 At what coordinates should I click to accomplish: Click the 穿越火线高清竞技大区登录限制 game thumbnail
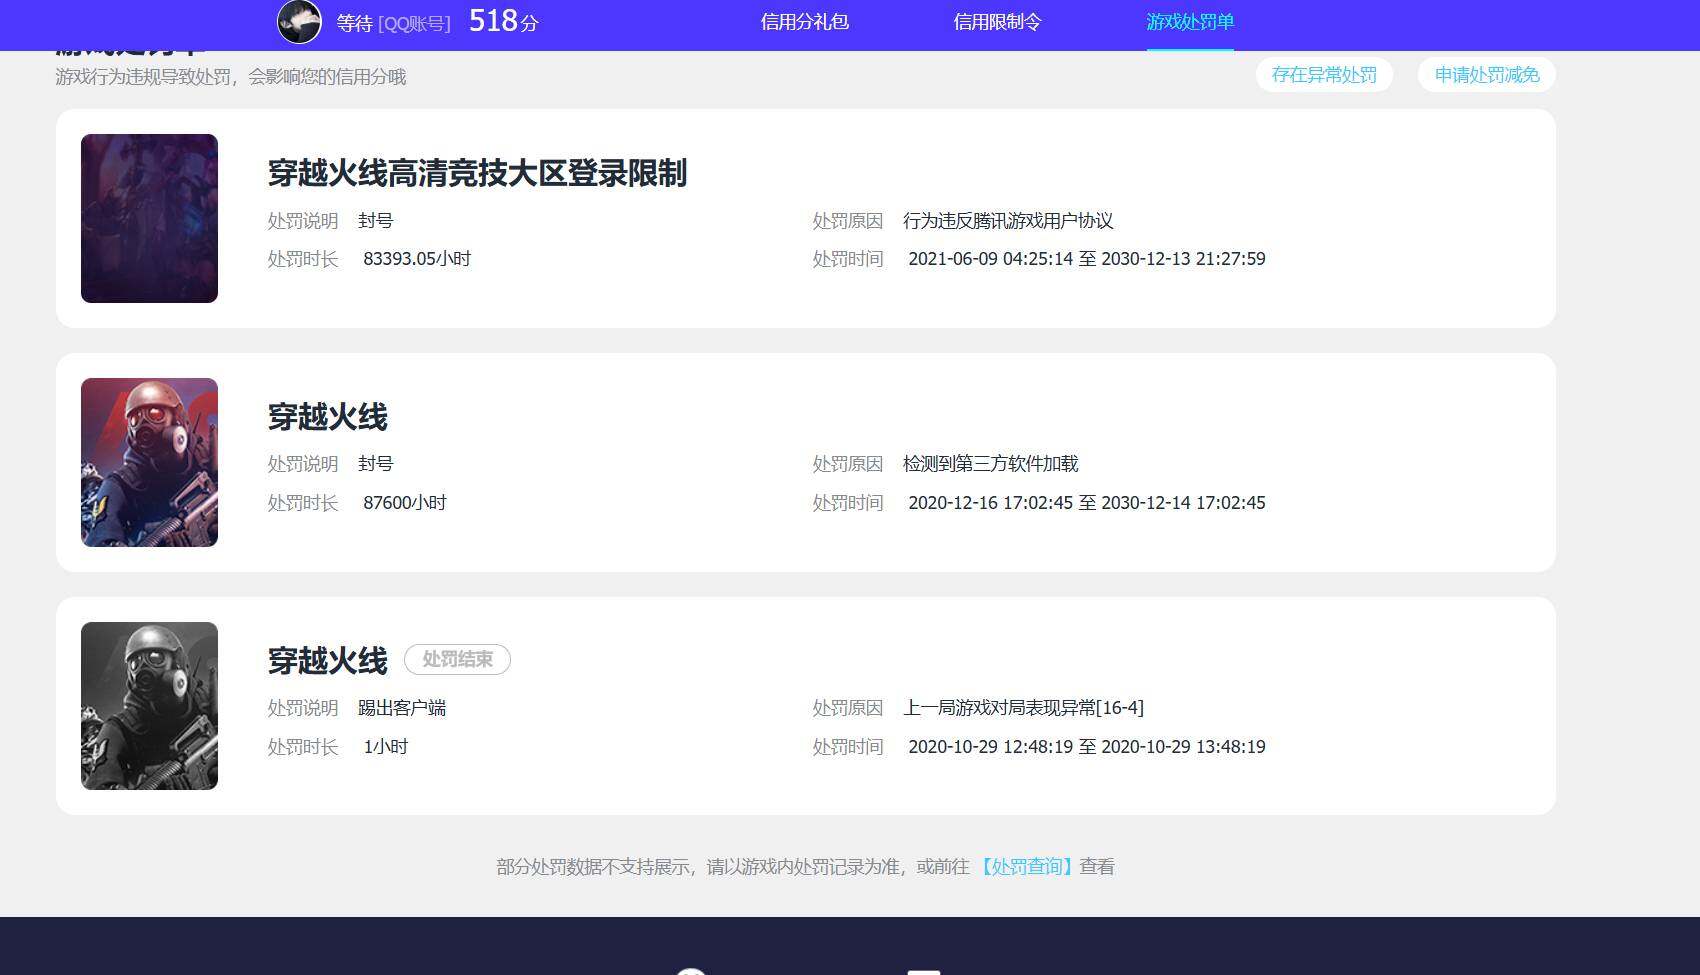[149, 218]
